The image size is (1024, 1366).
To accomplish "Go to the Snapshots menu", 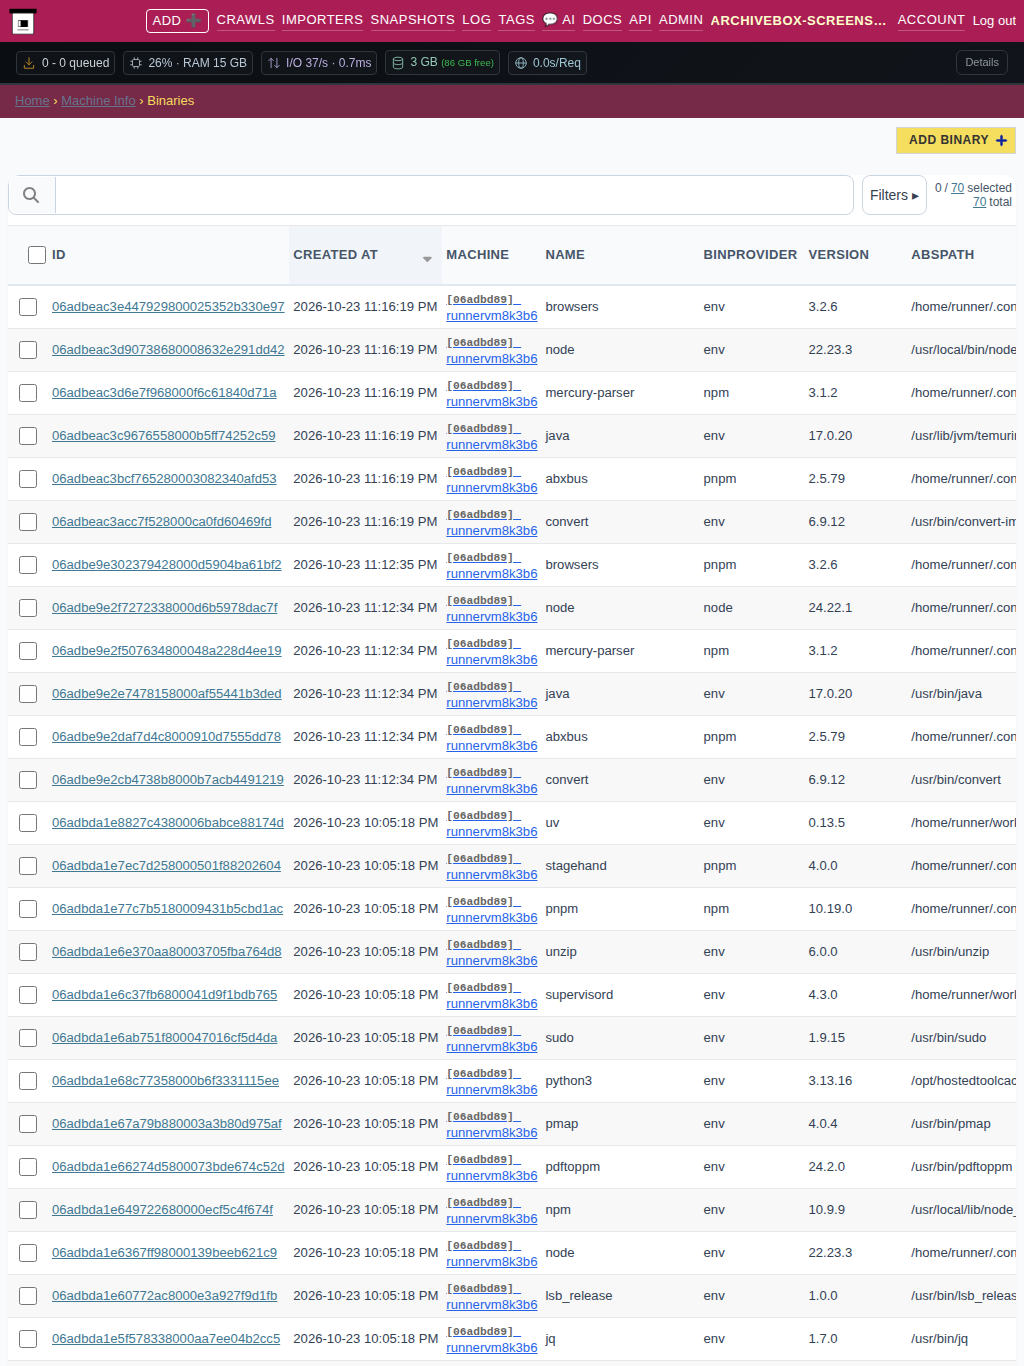I will point(412,20).
